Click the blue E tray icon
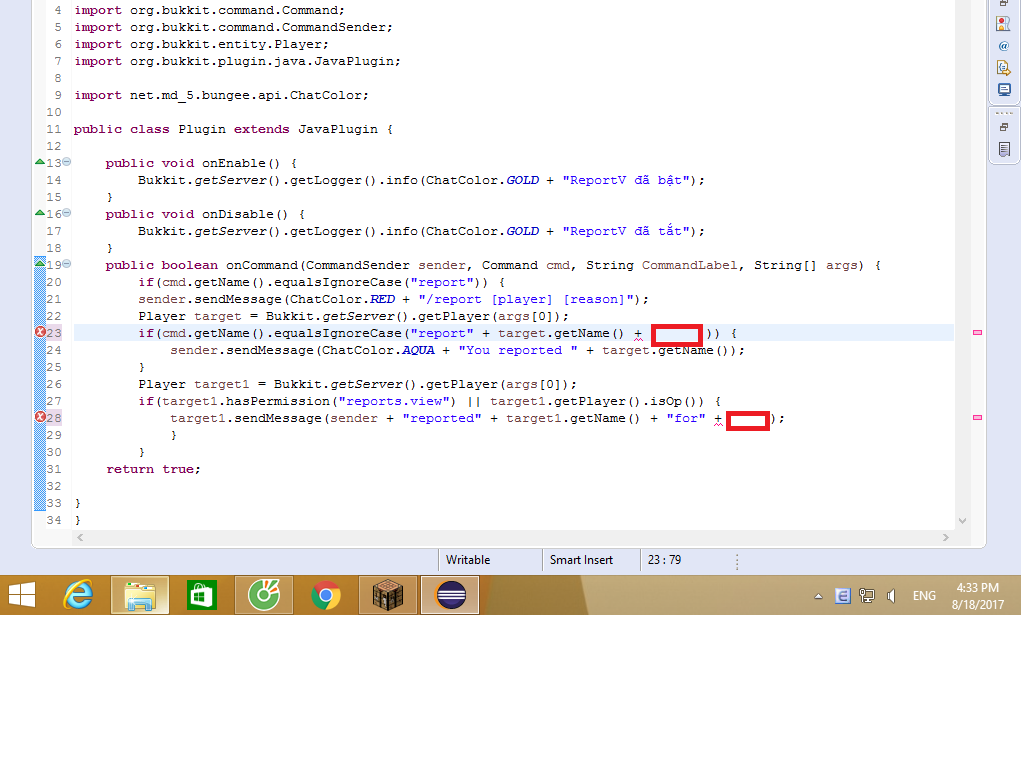The image size is (1024, 768). point(842,596)
